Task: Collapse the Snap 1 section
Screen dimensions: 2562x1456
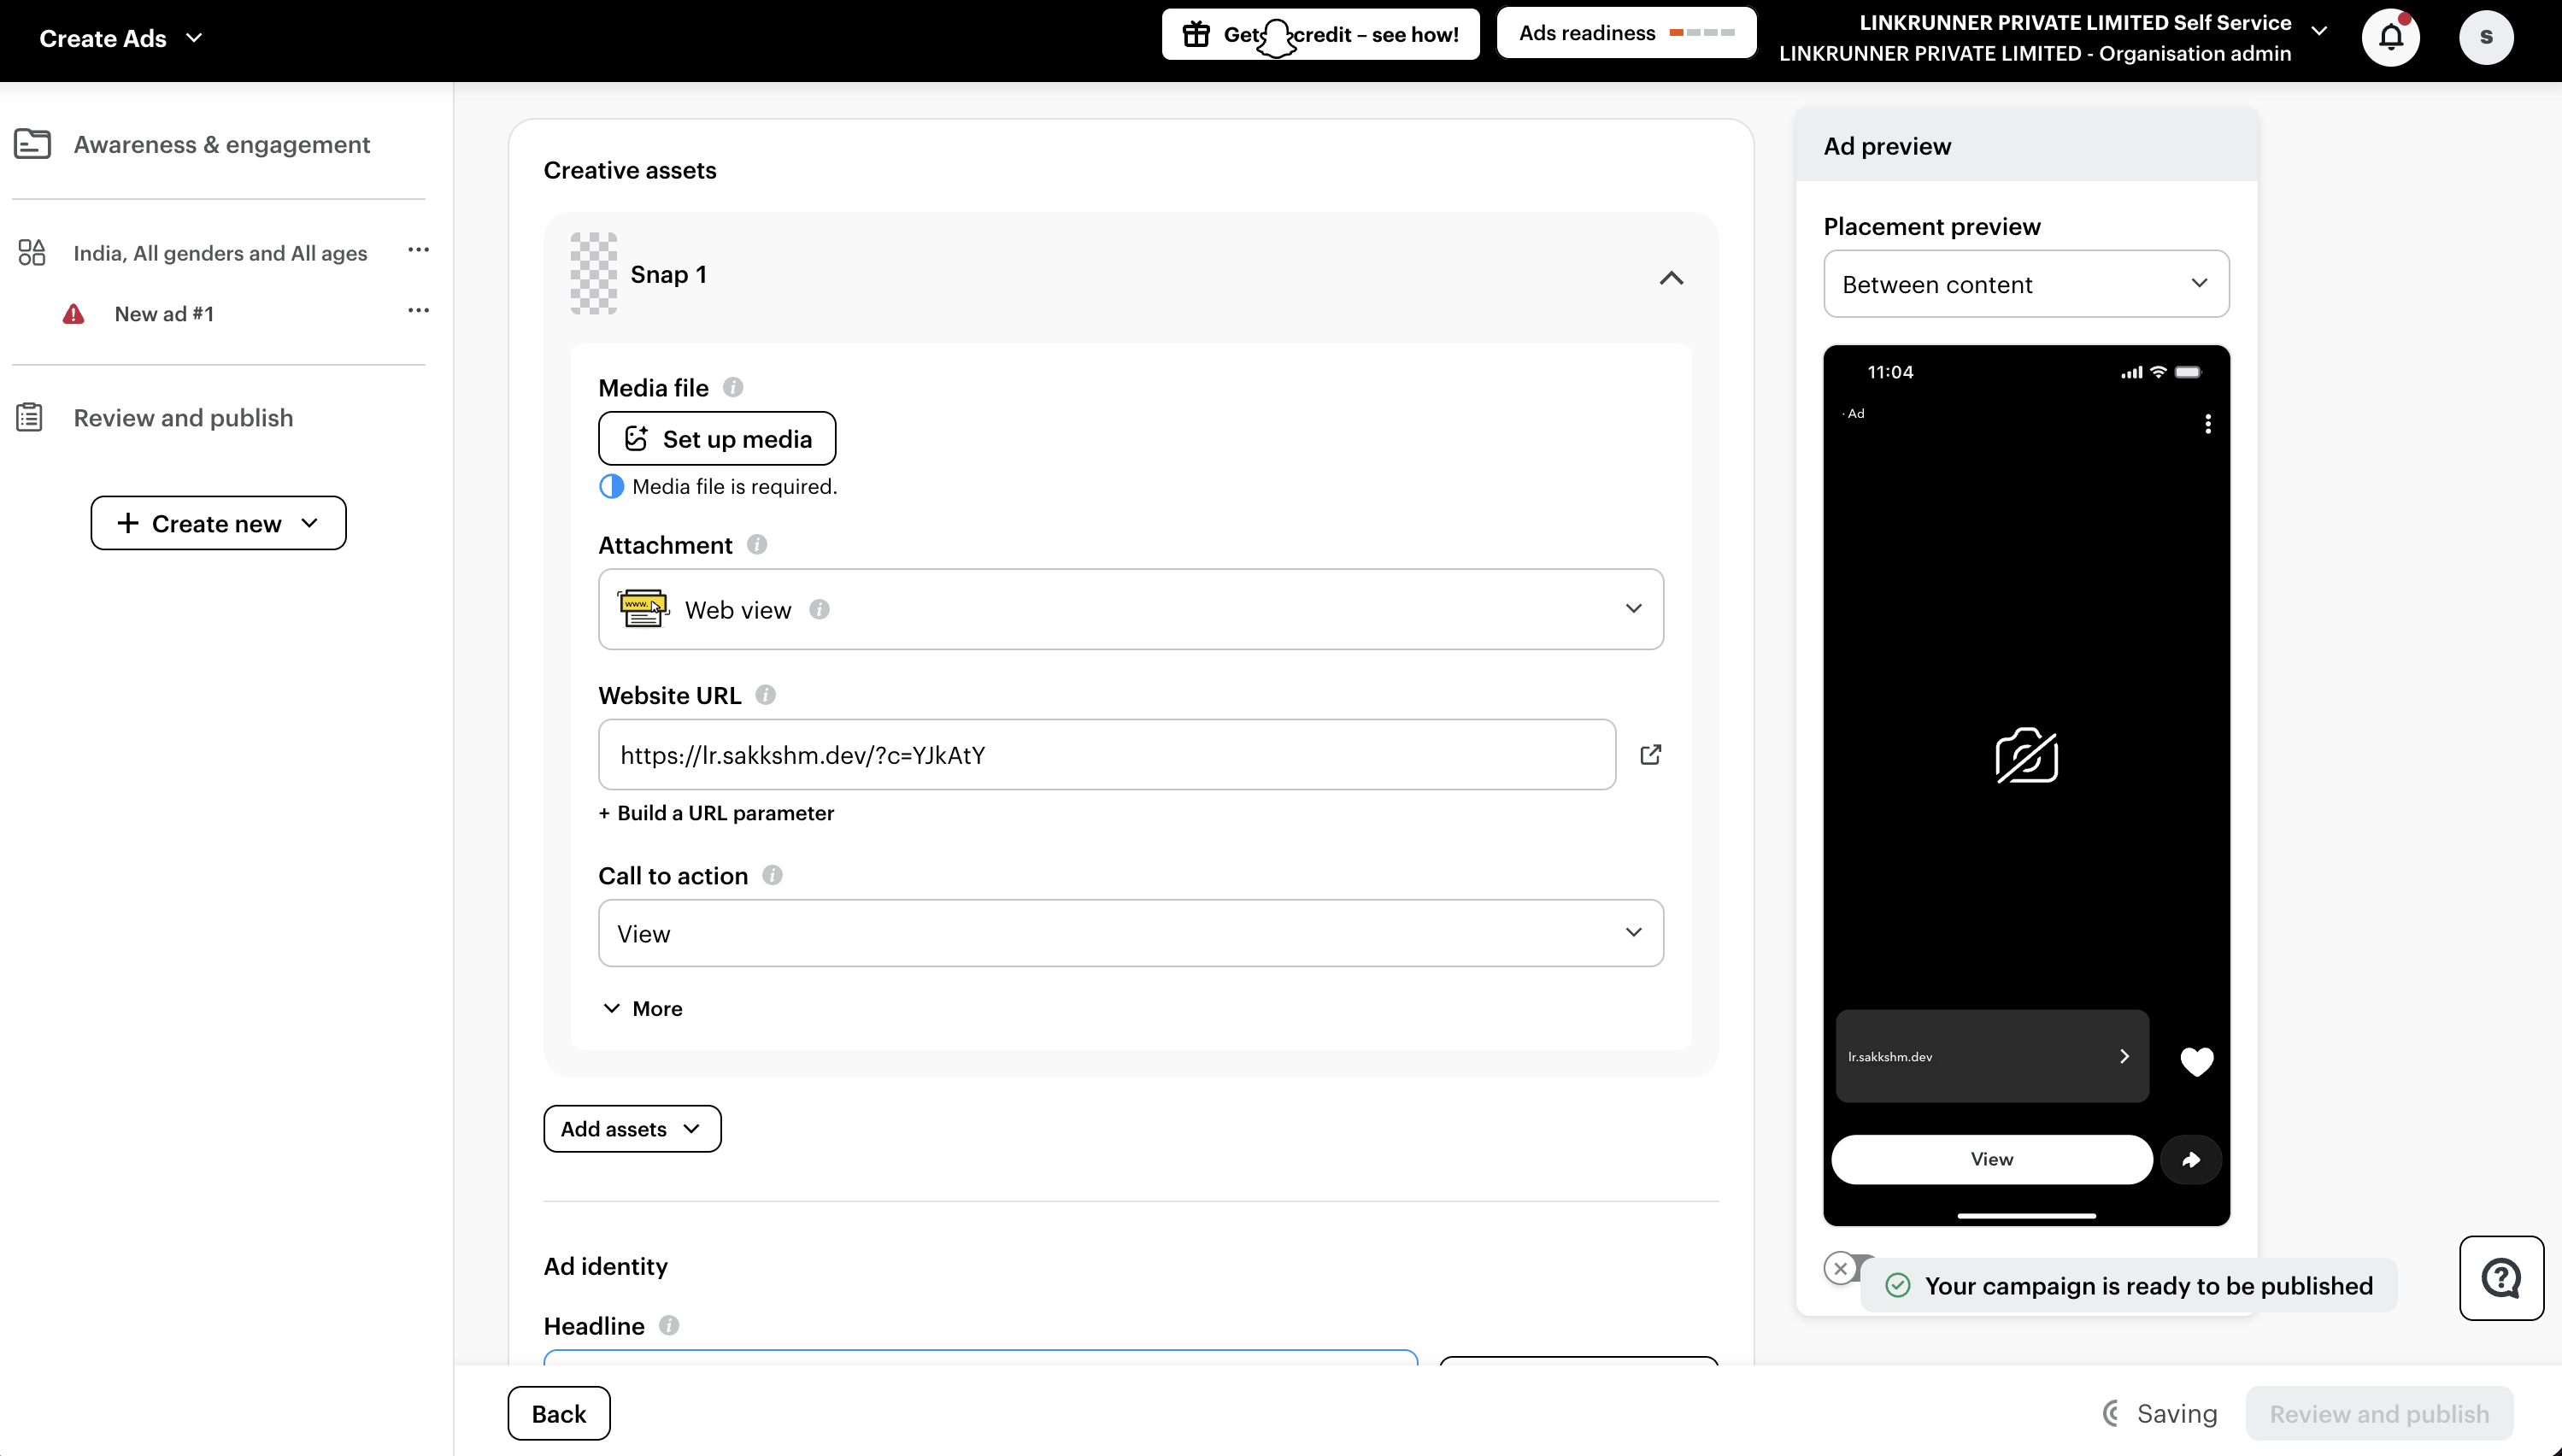Action: tap(1671, 277)
